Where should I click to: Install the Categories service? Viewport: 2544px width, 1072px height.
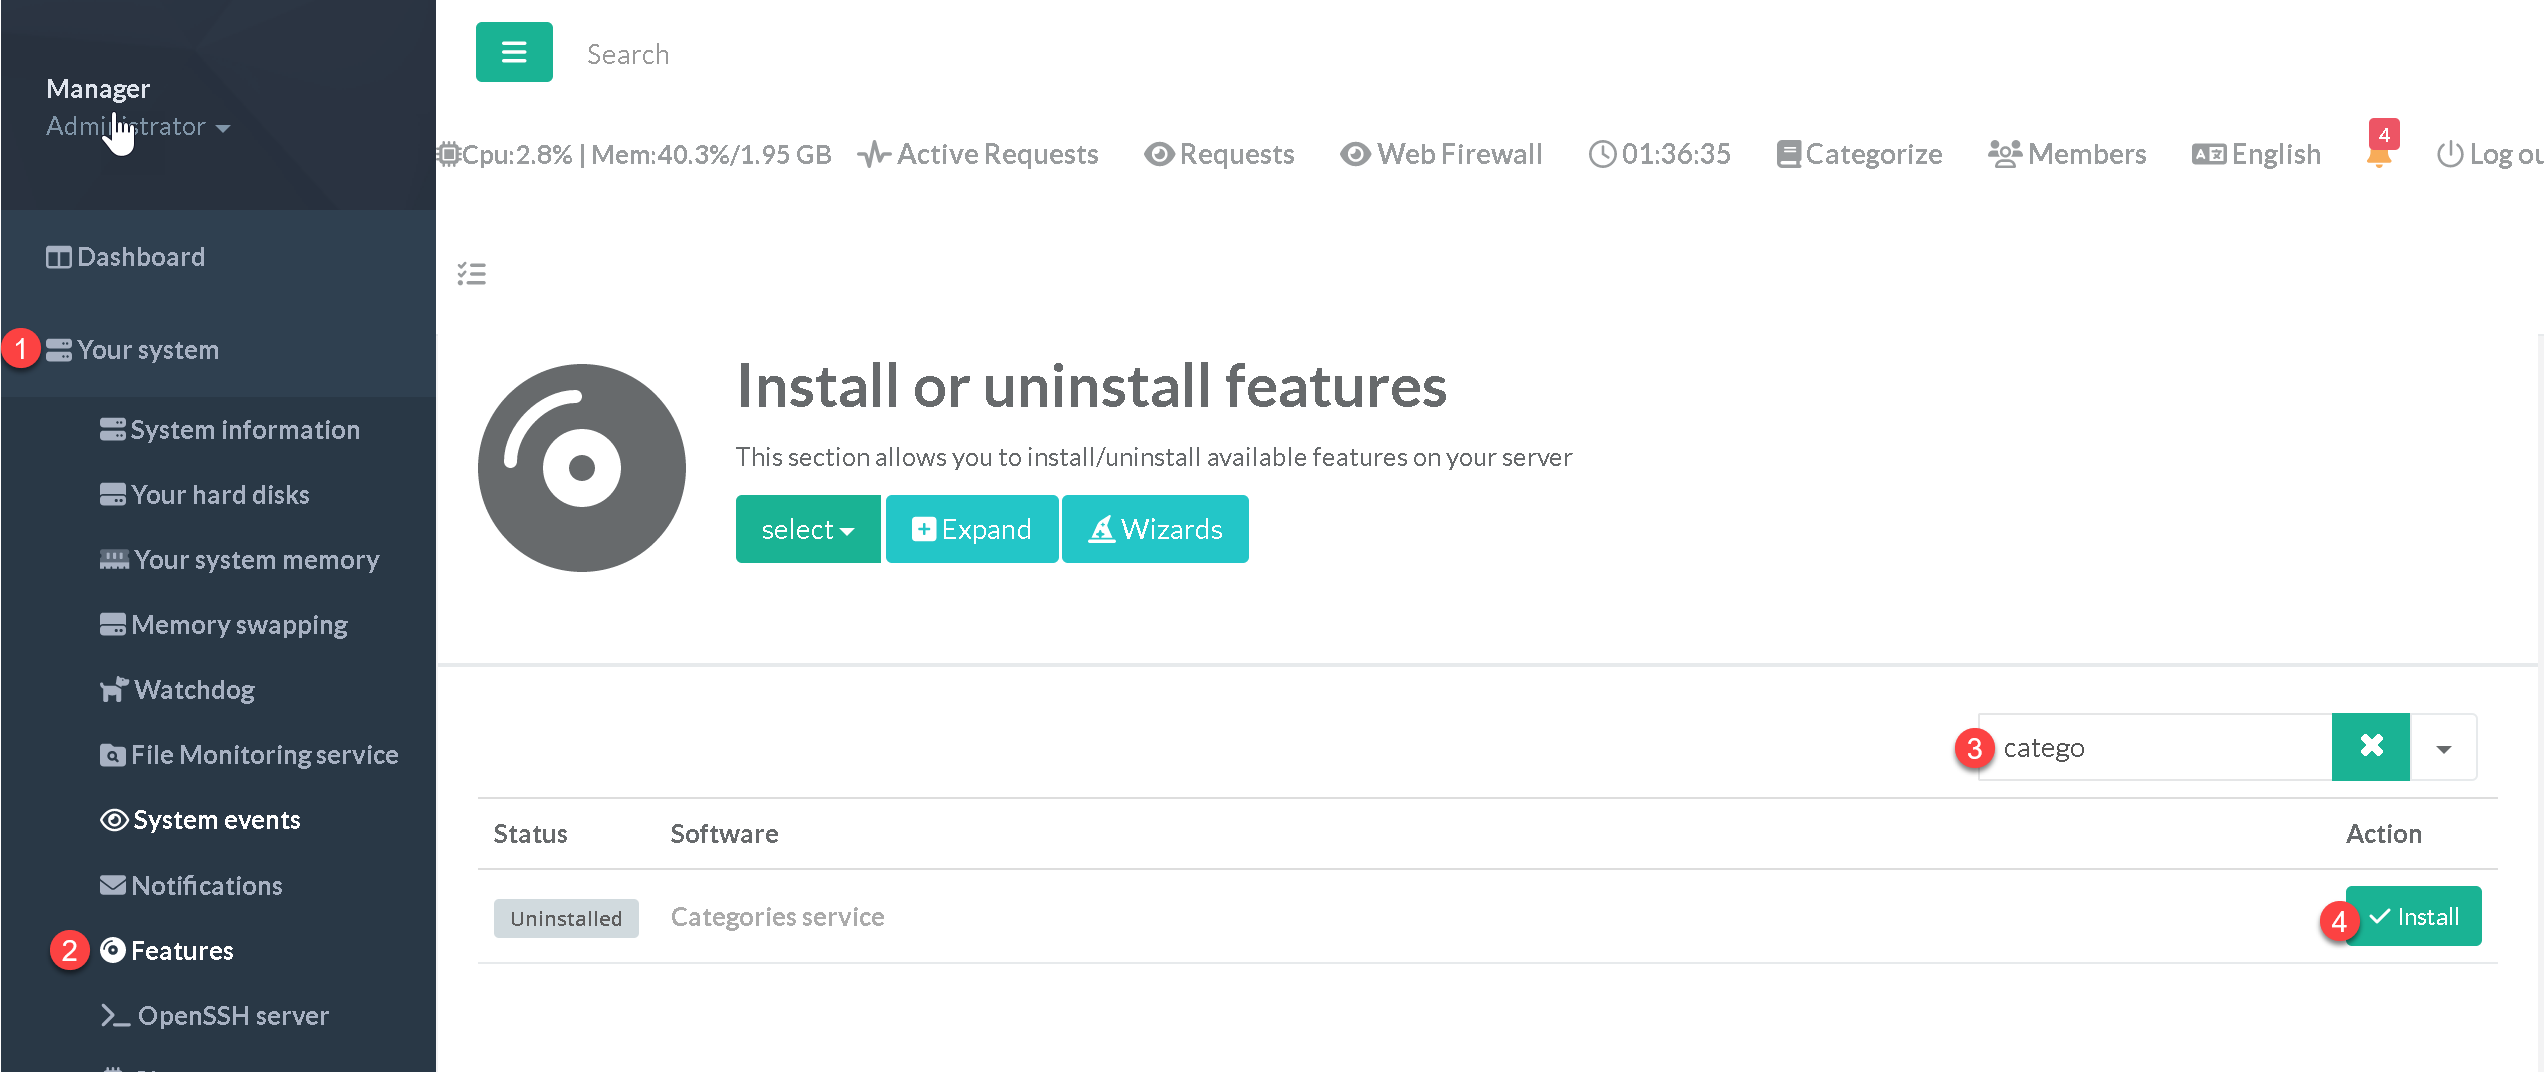point(2412,916)
